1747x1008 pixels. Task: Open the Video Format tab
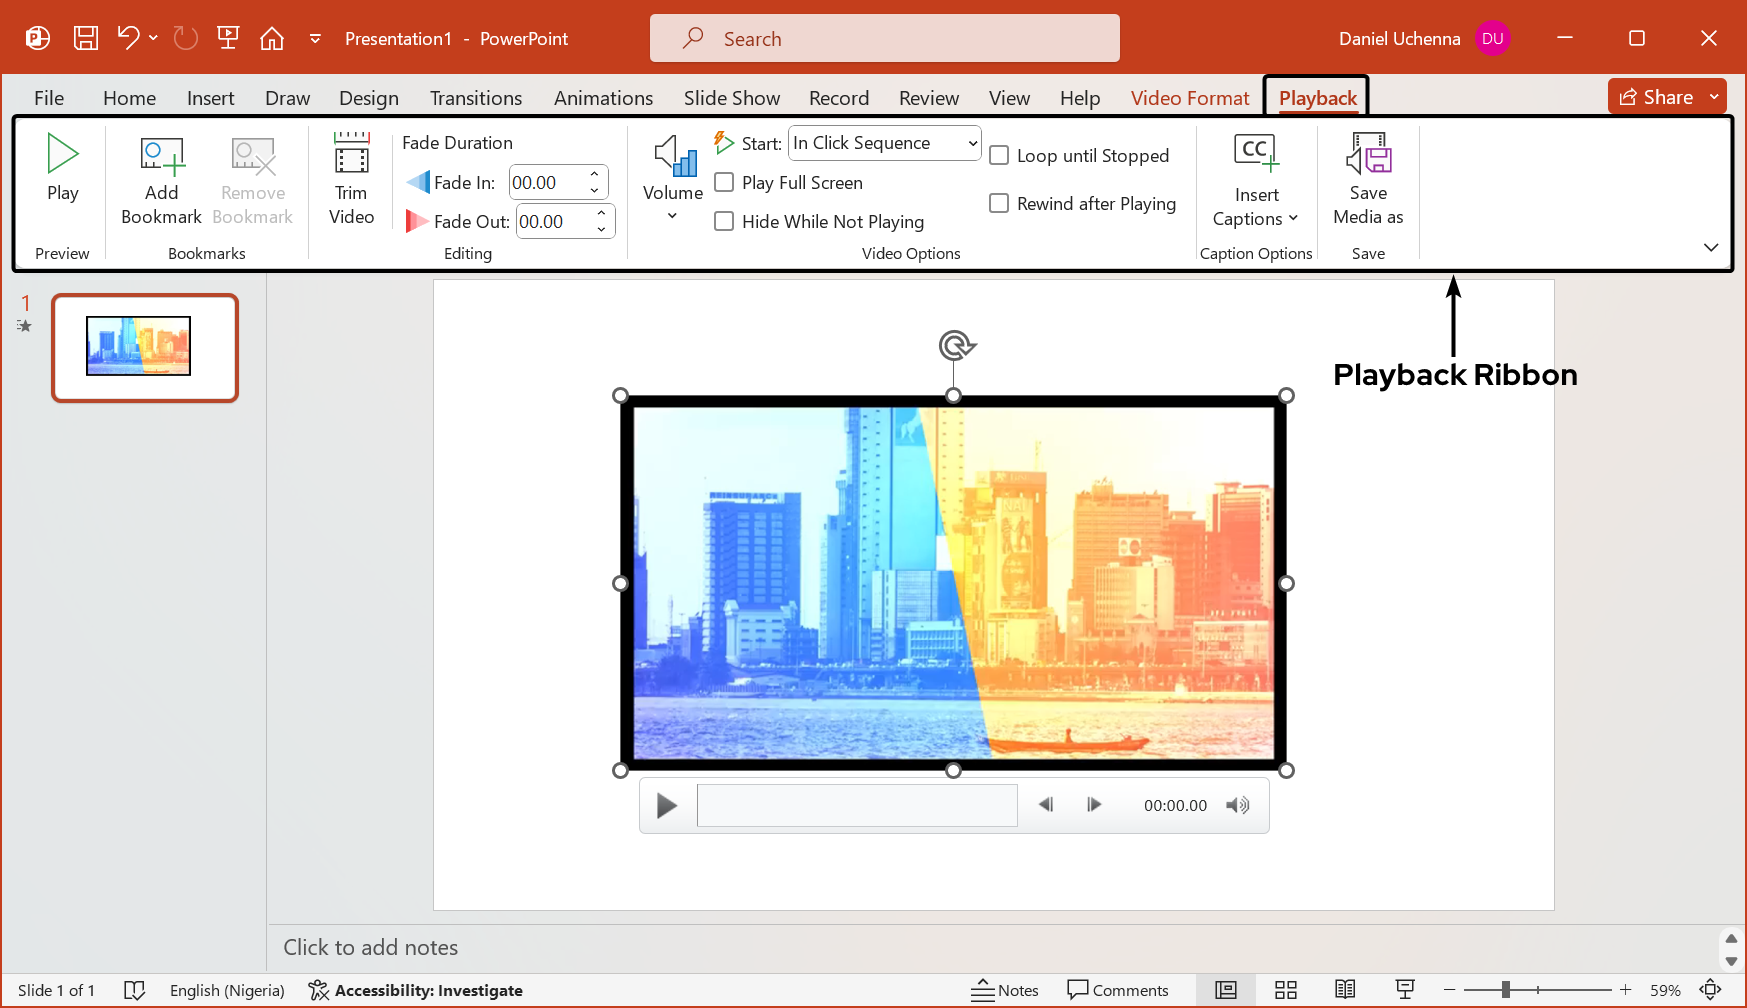pos(1189,98)
